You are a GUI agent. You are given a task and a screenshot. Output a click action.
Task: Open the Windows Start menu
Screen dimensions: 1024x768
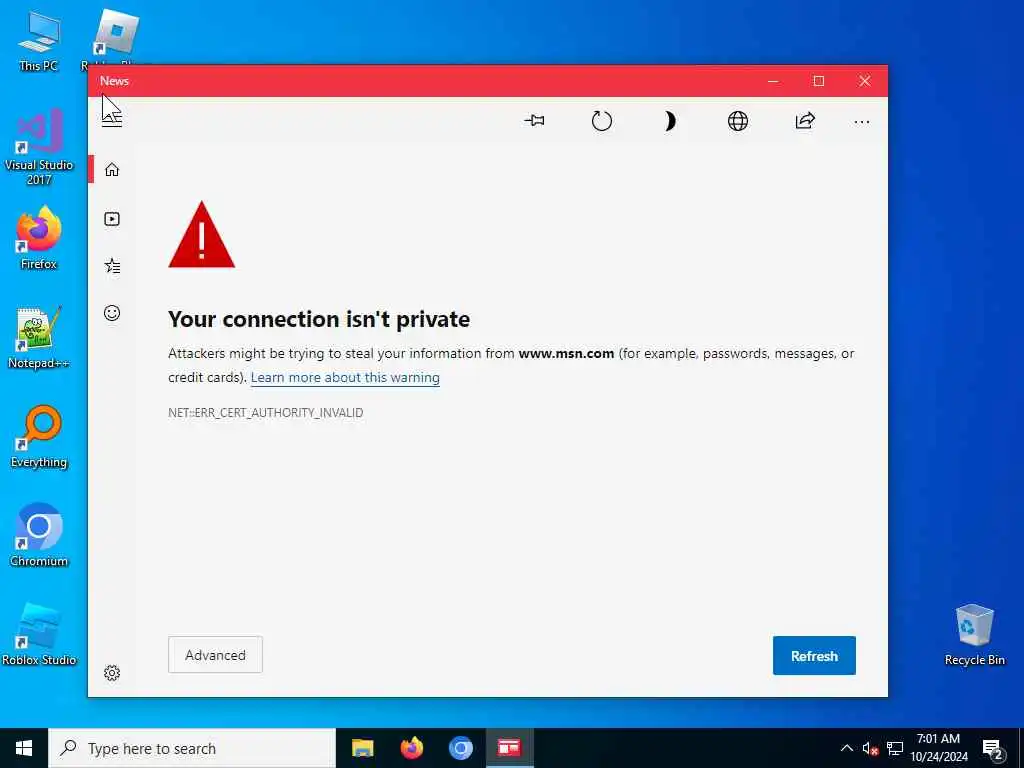pos(24,748)
